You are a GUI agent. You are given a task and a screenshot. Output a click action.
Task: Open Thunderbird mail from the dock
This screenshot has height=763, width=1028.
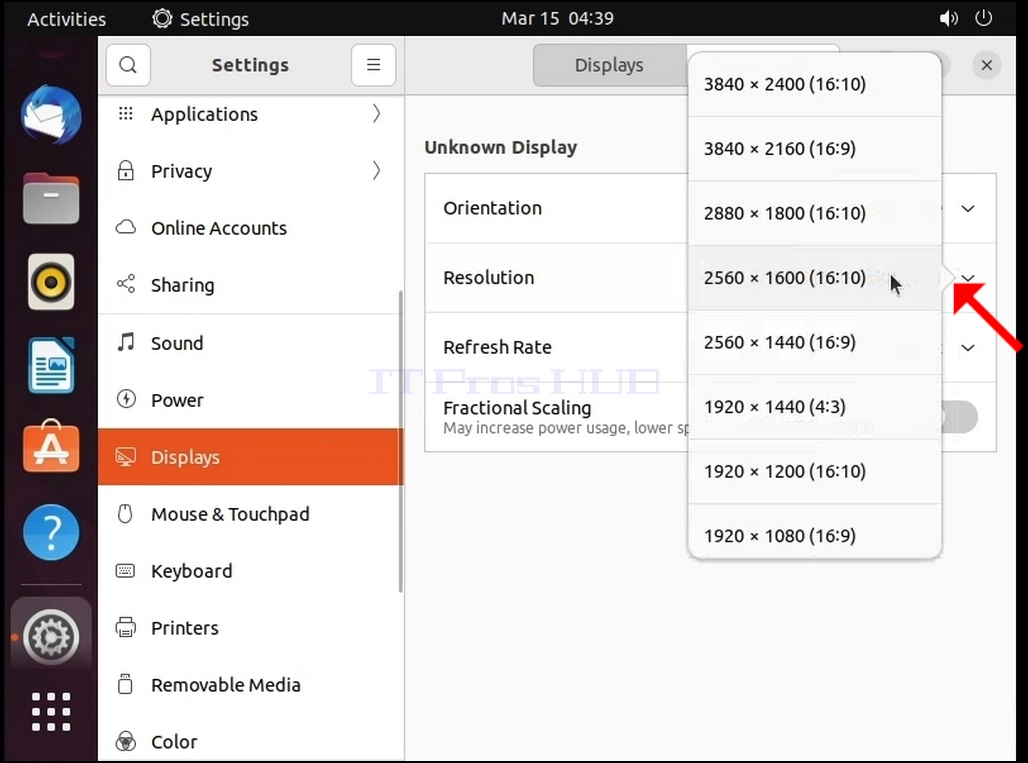[51, 115]
